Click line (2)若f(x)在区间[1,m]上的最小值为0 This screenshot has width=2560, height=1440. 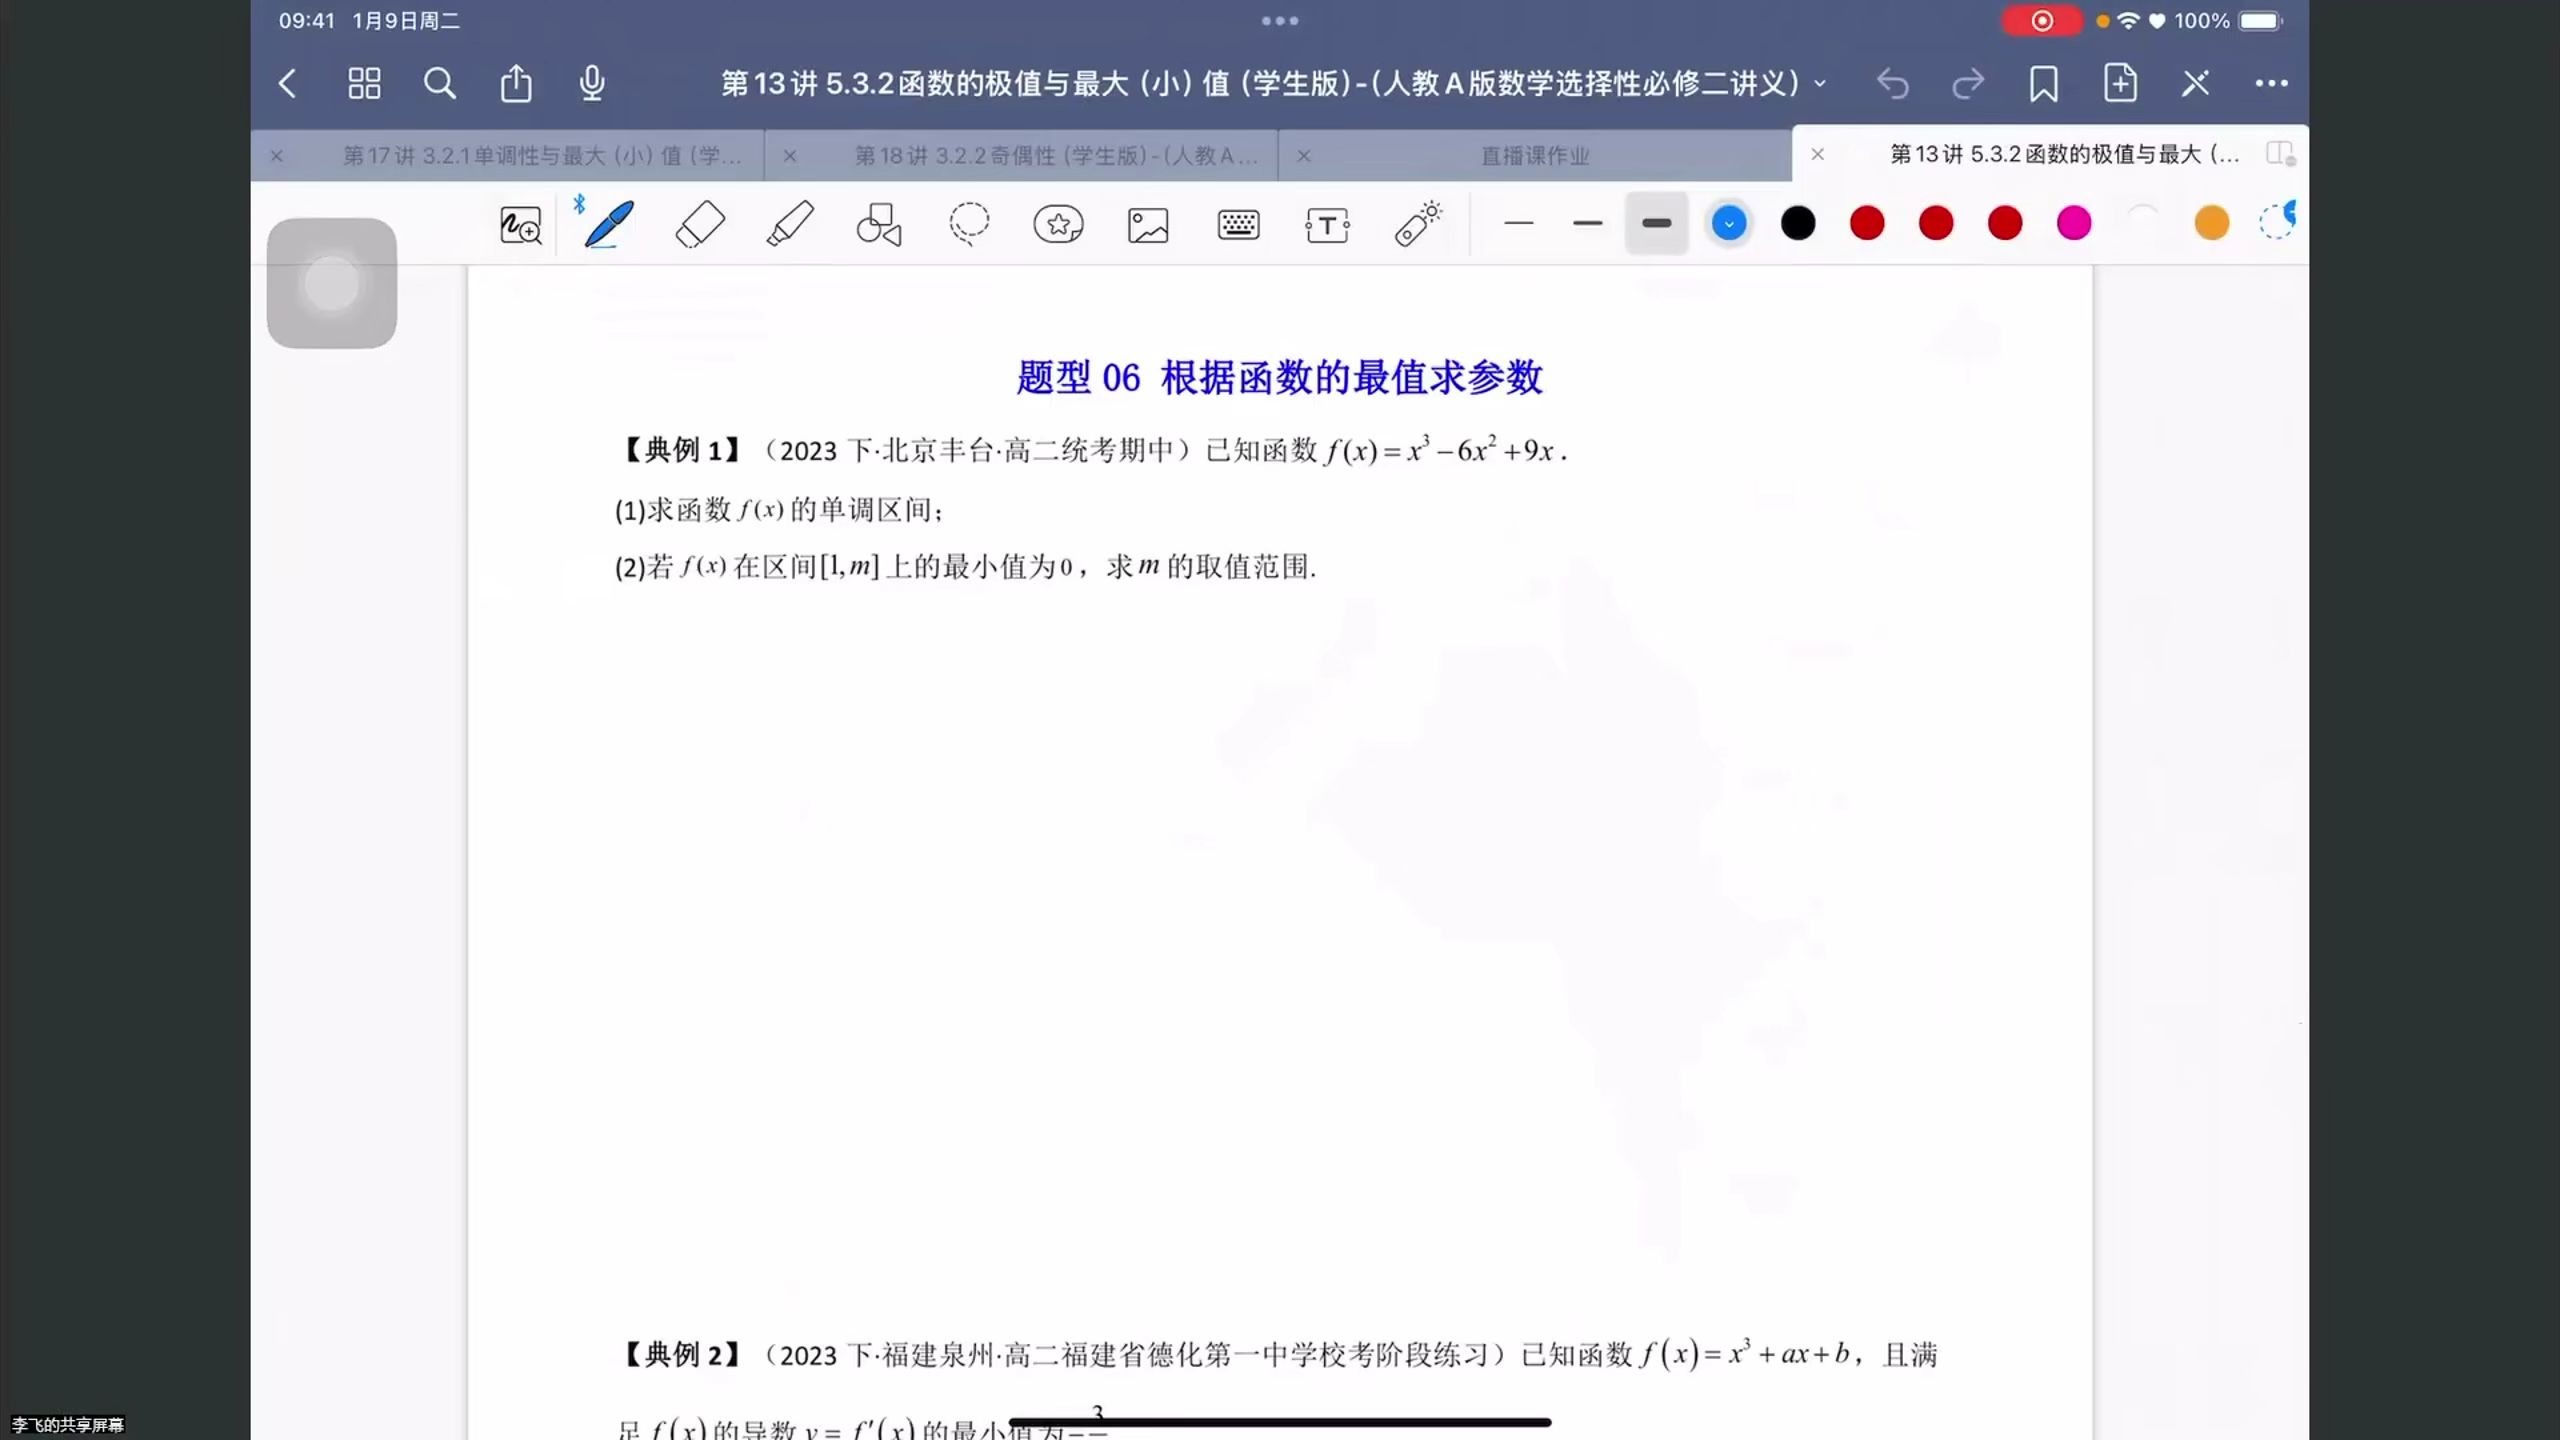coord(965,567)
